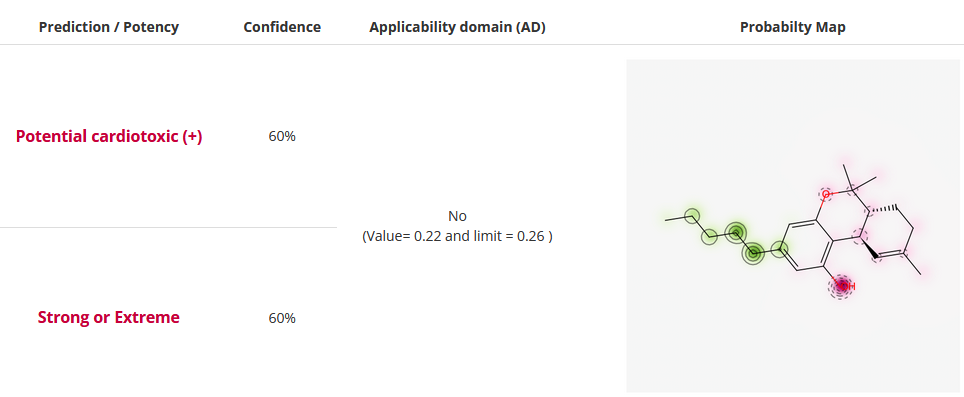The width and height of the screenshot is (964, 397).
Task: Click the aromatic benzene ring center
Action: tap(805, 245)
